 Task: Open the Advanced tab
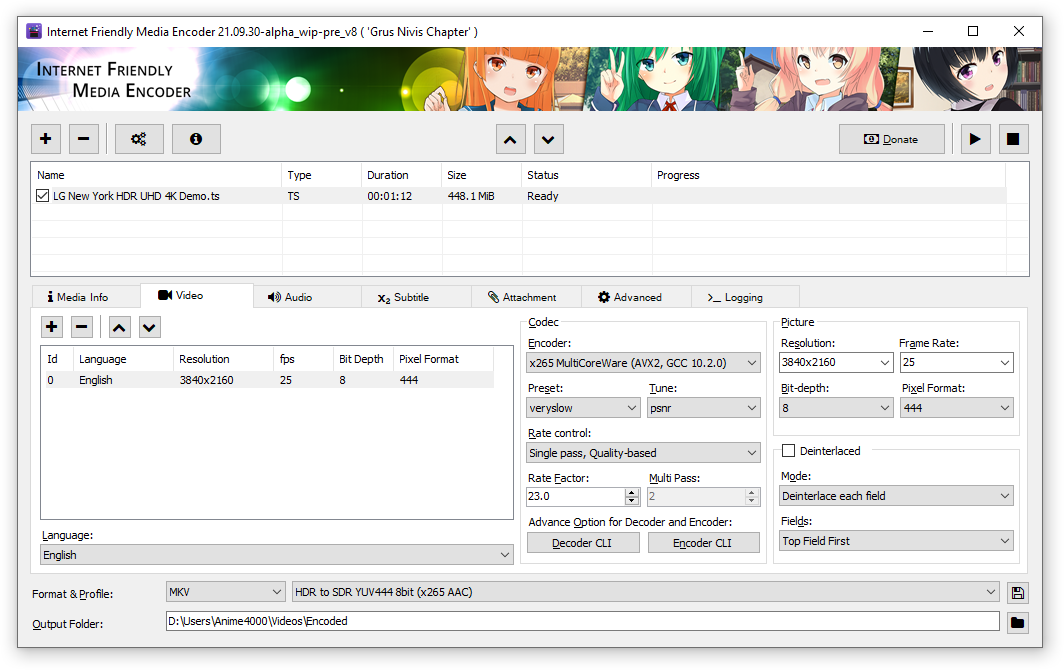click(x=635, y=296)
